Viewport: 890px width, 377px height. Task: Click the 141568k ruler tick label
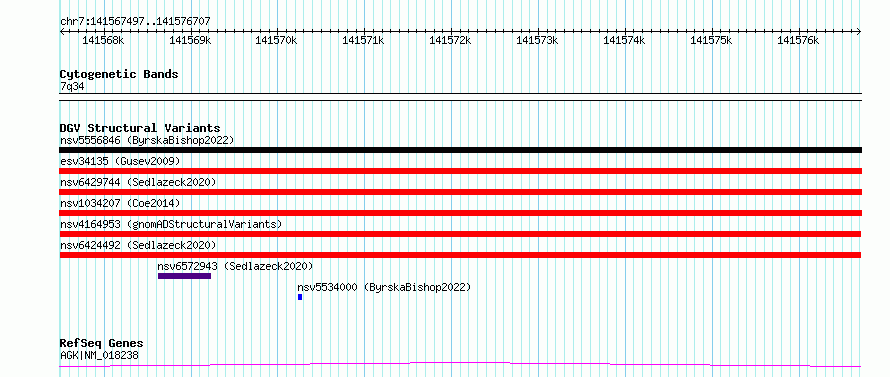pyautogui.click(x=103, y=41)
